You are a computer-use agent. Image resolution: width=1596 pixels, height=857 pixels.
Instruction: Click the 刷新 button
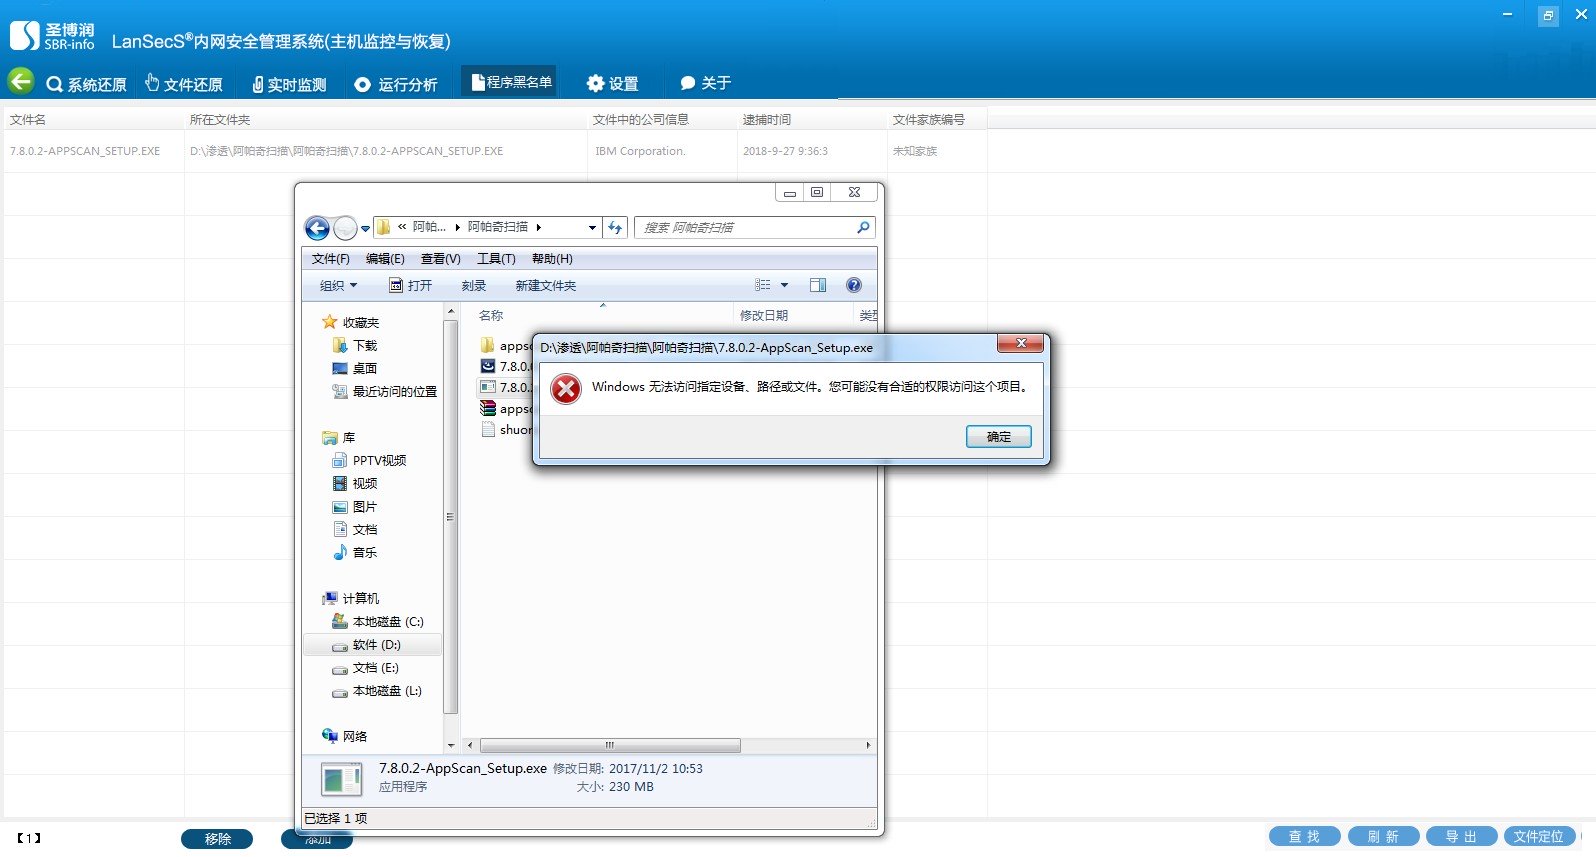[1383, 836]
